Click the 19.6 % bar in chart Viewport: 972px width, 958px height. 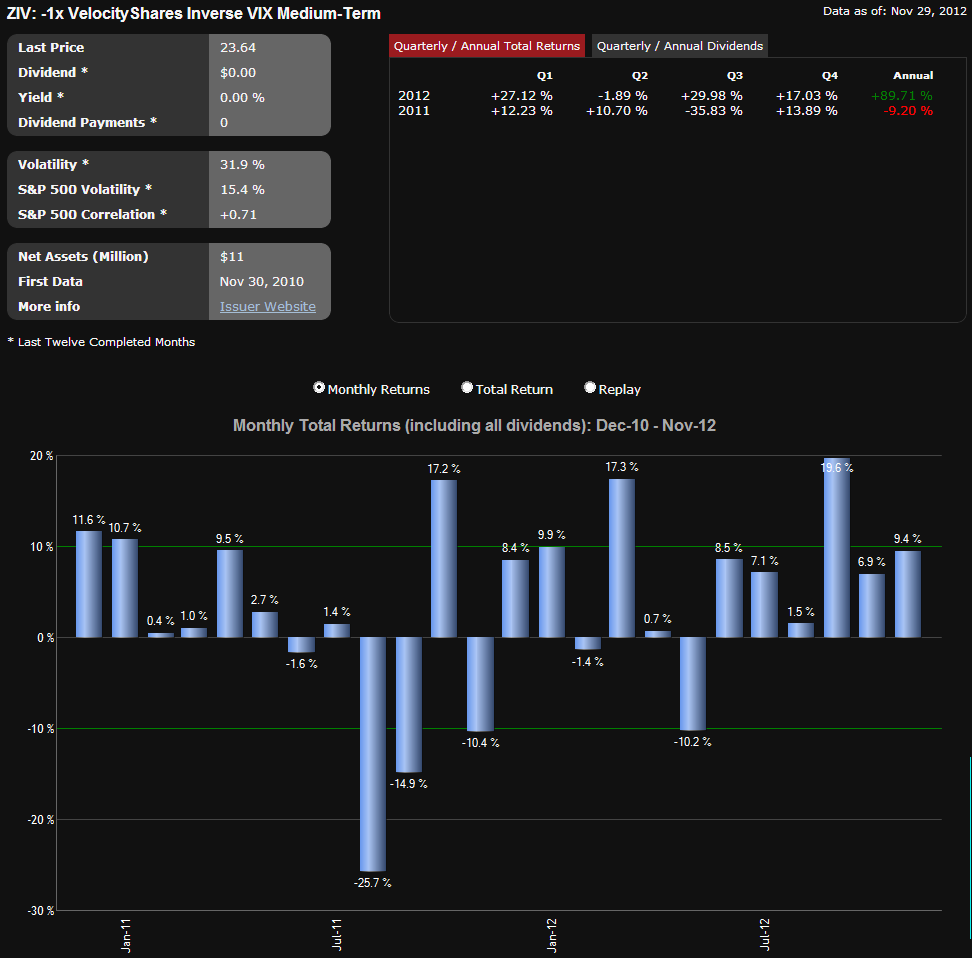pyautogui.click(x=837, y=548)
